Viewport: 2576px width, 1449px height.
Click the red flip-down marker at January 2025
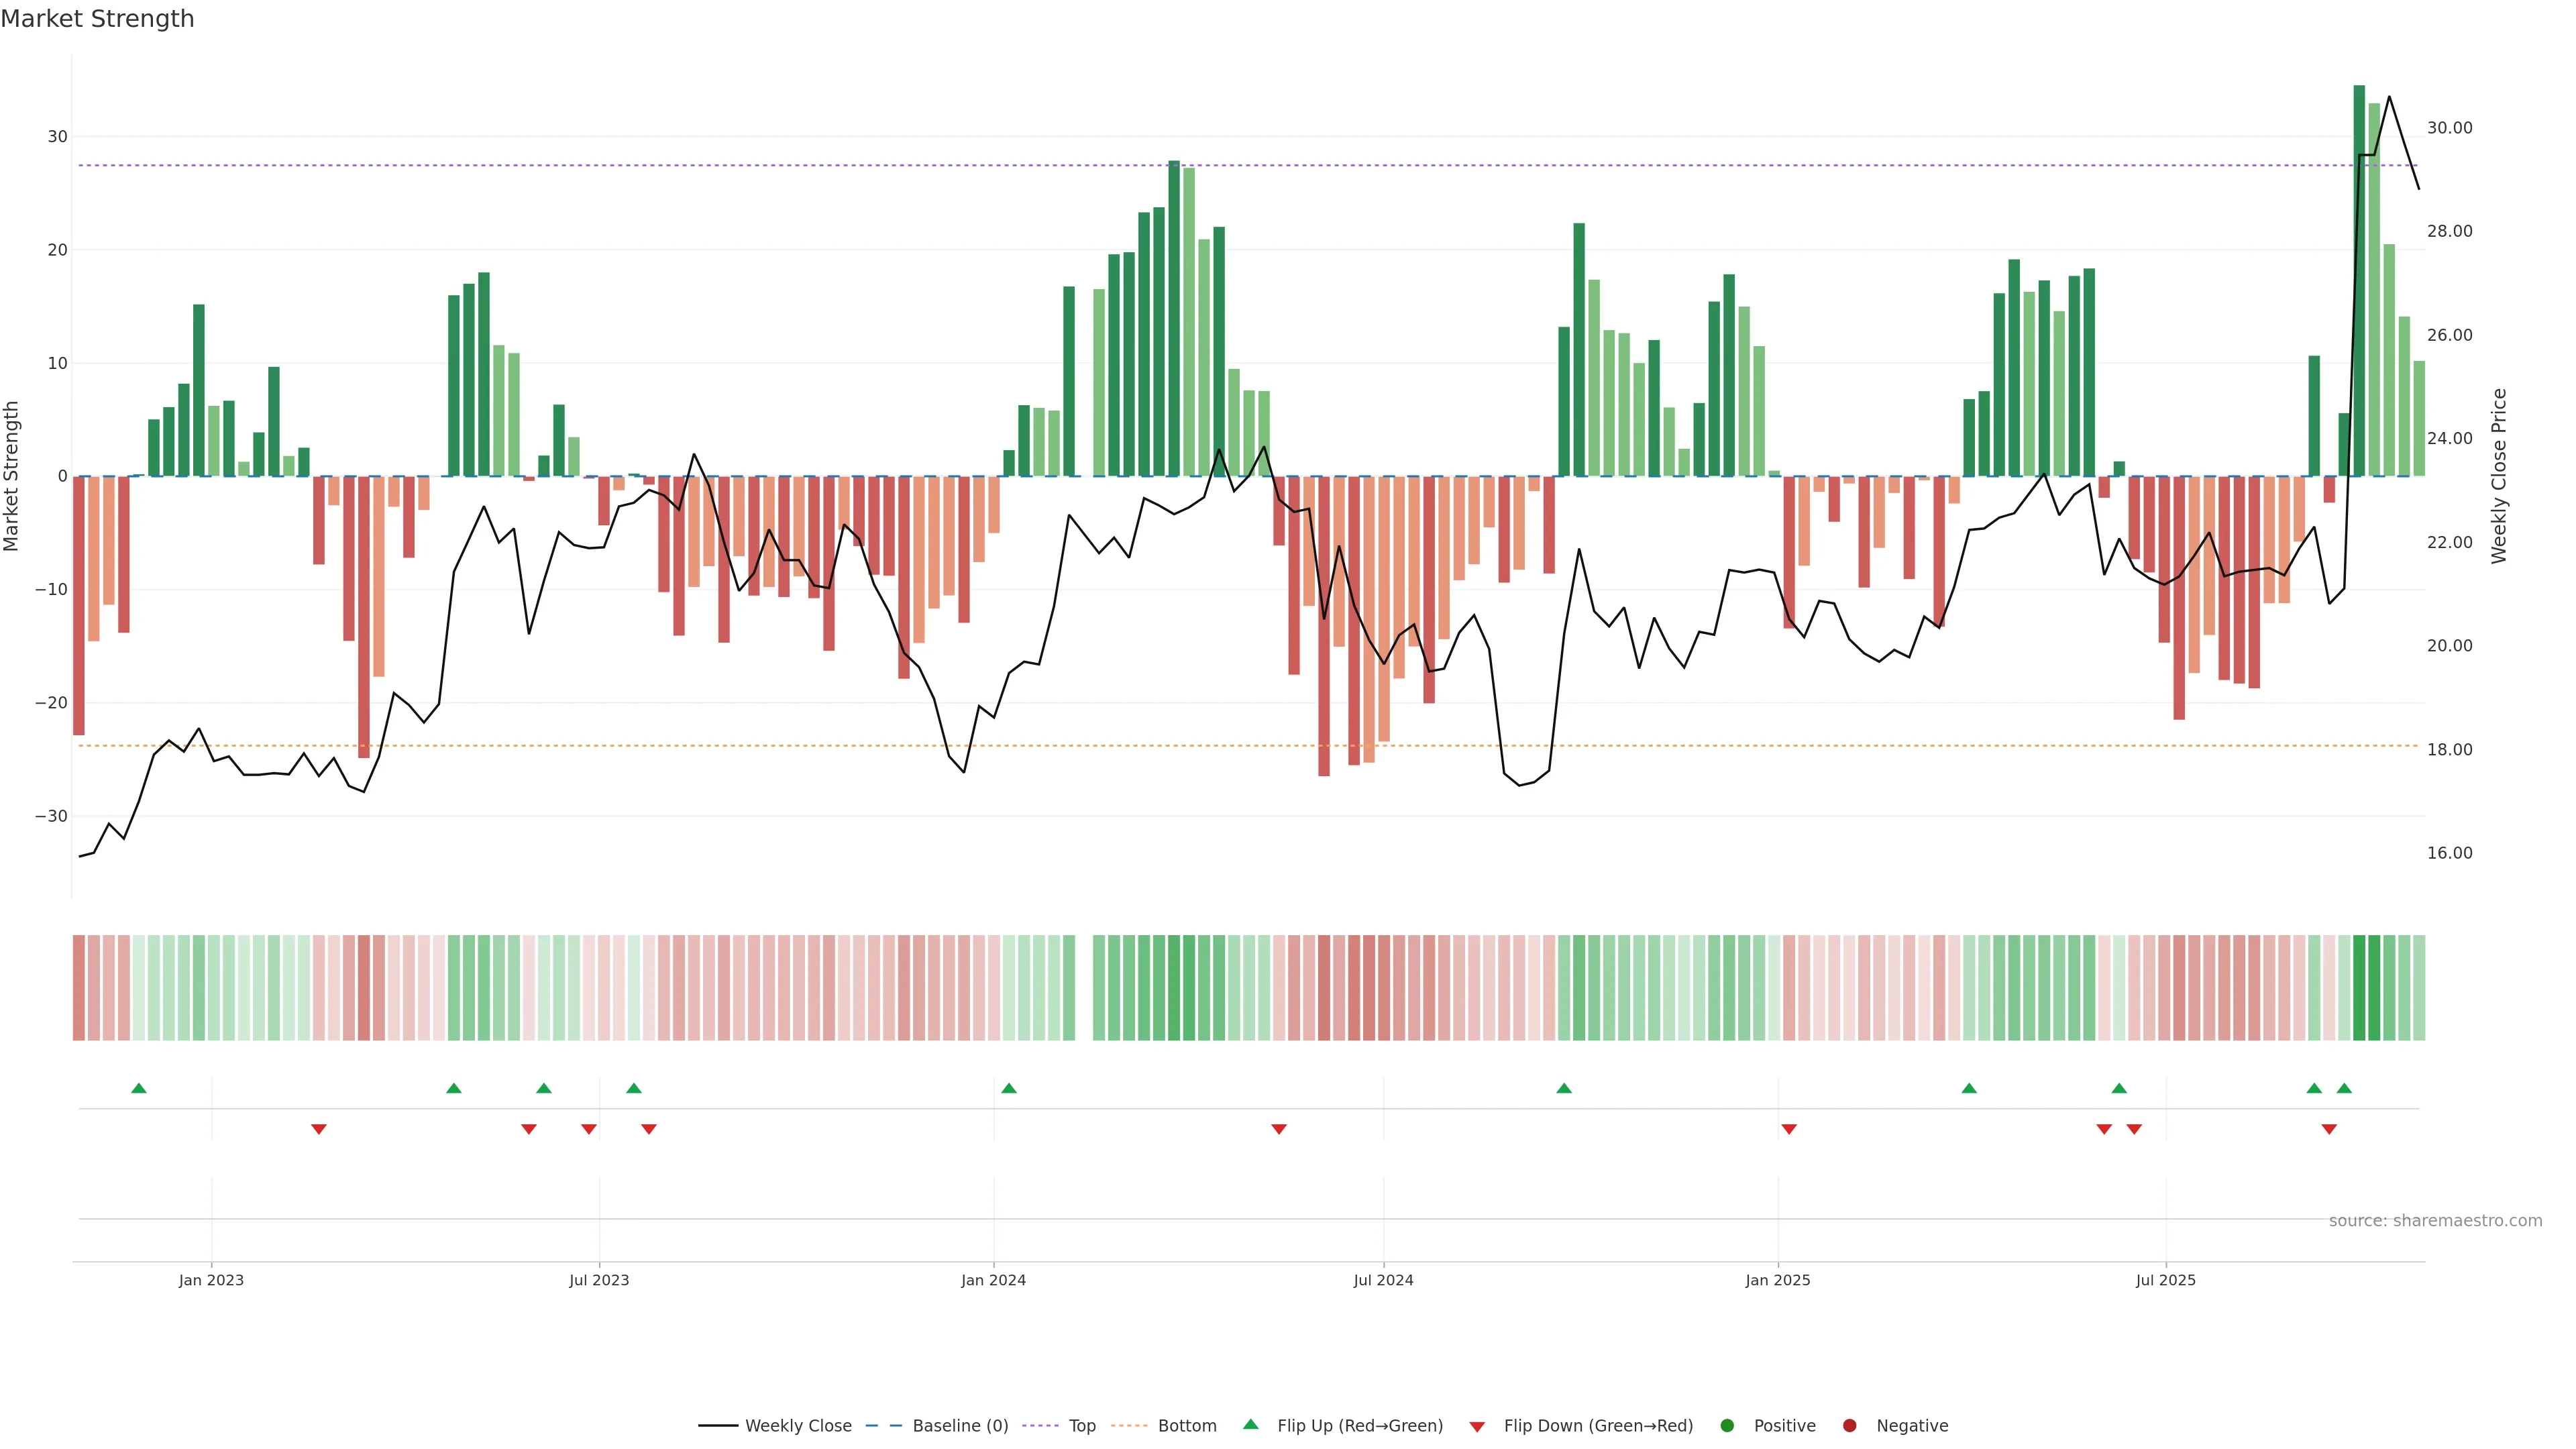coord(1789,1129)
